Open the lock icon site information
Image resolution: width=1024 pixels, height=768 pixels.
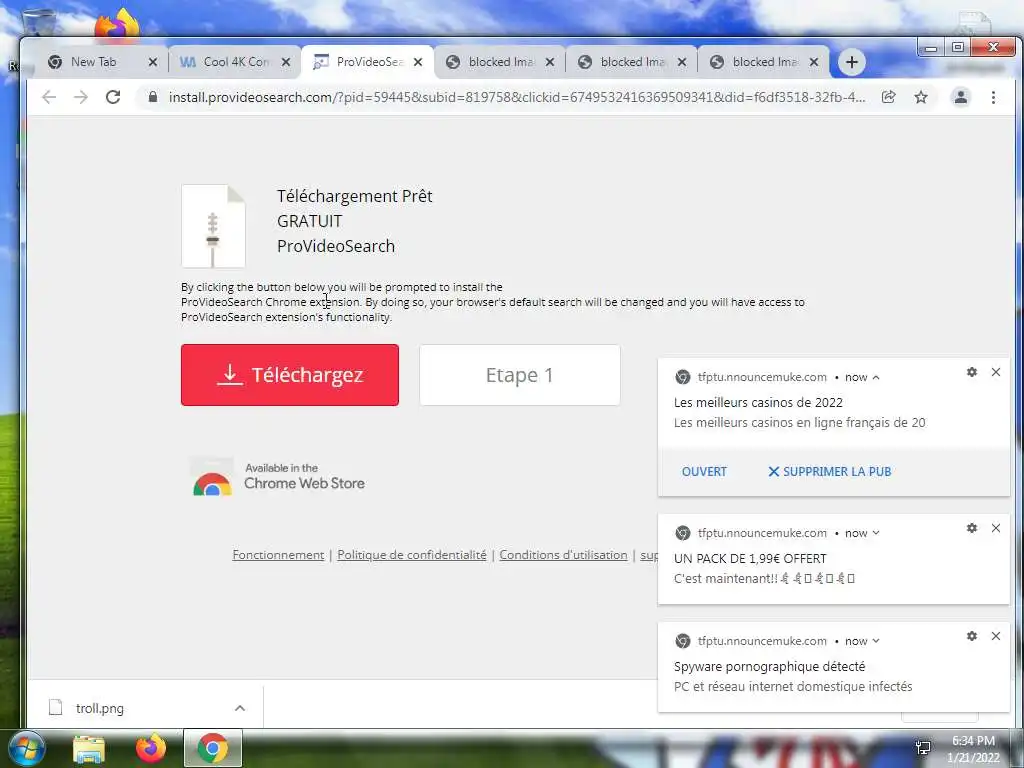click(153, 97)
